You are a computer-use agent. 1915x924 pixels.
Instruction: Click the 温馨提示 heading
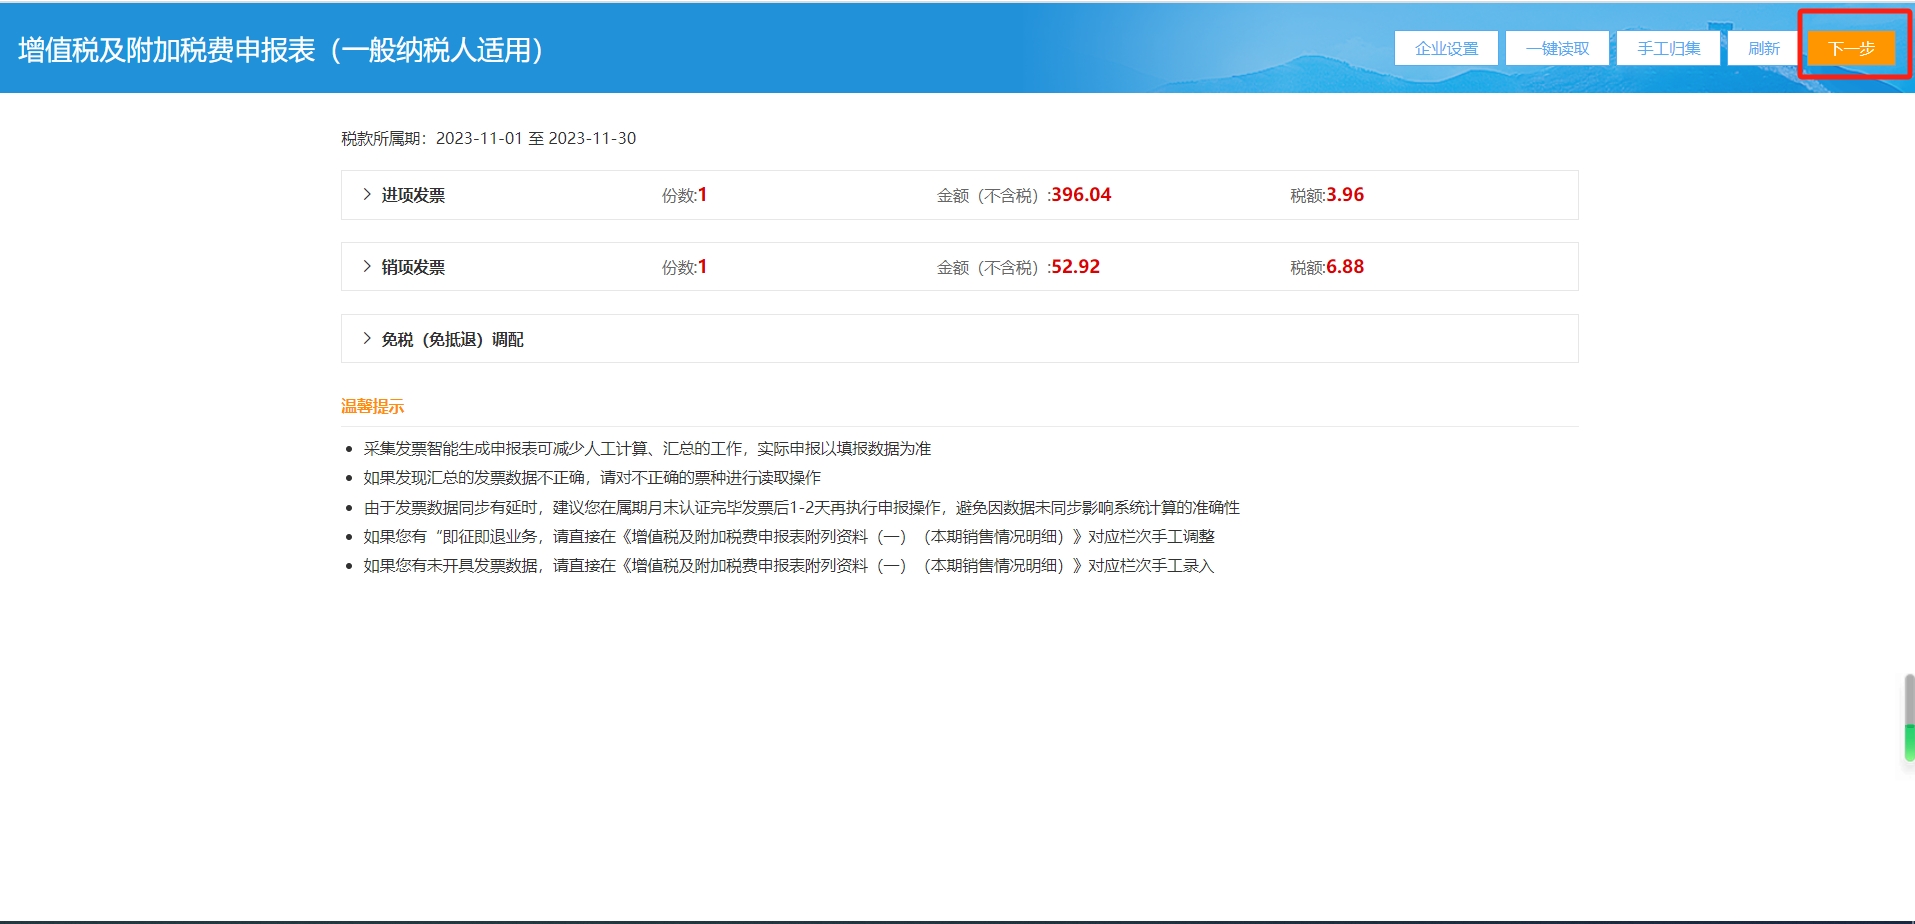372,406
